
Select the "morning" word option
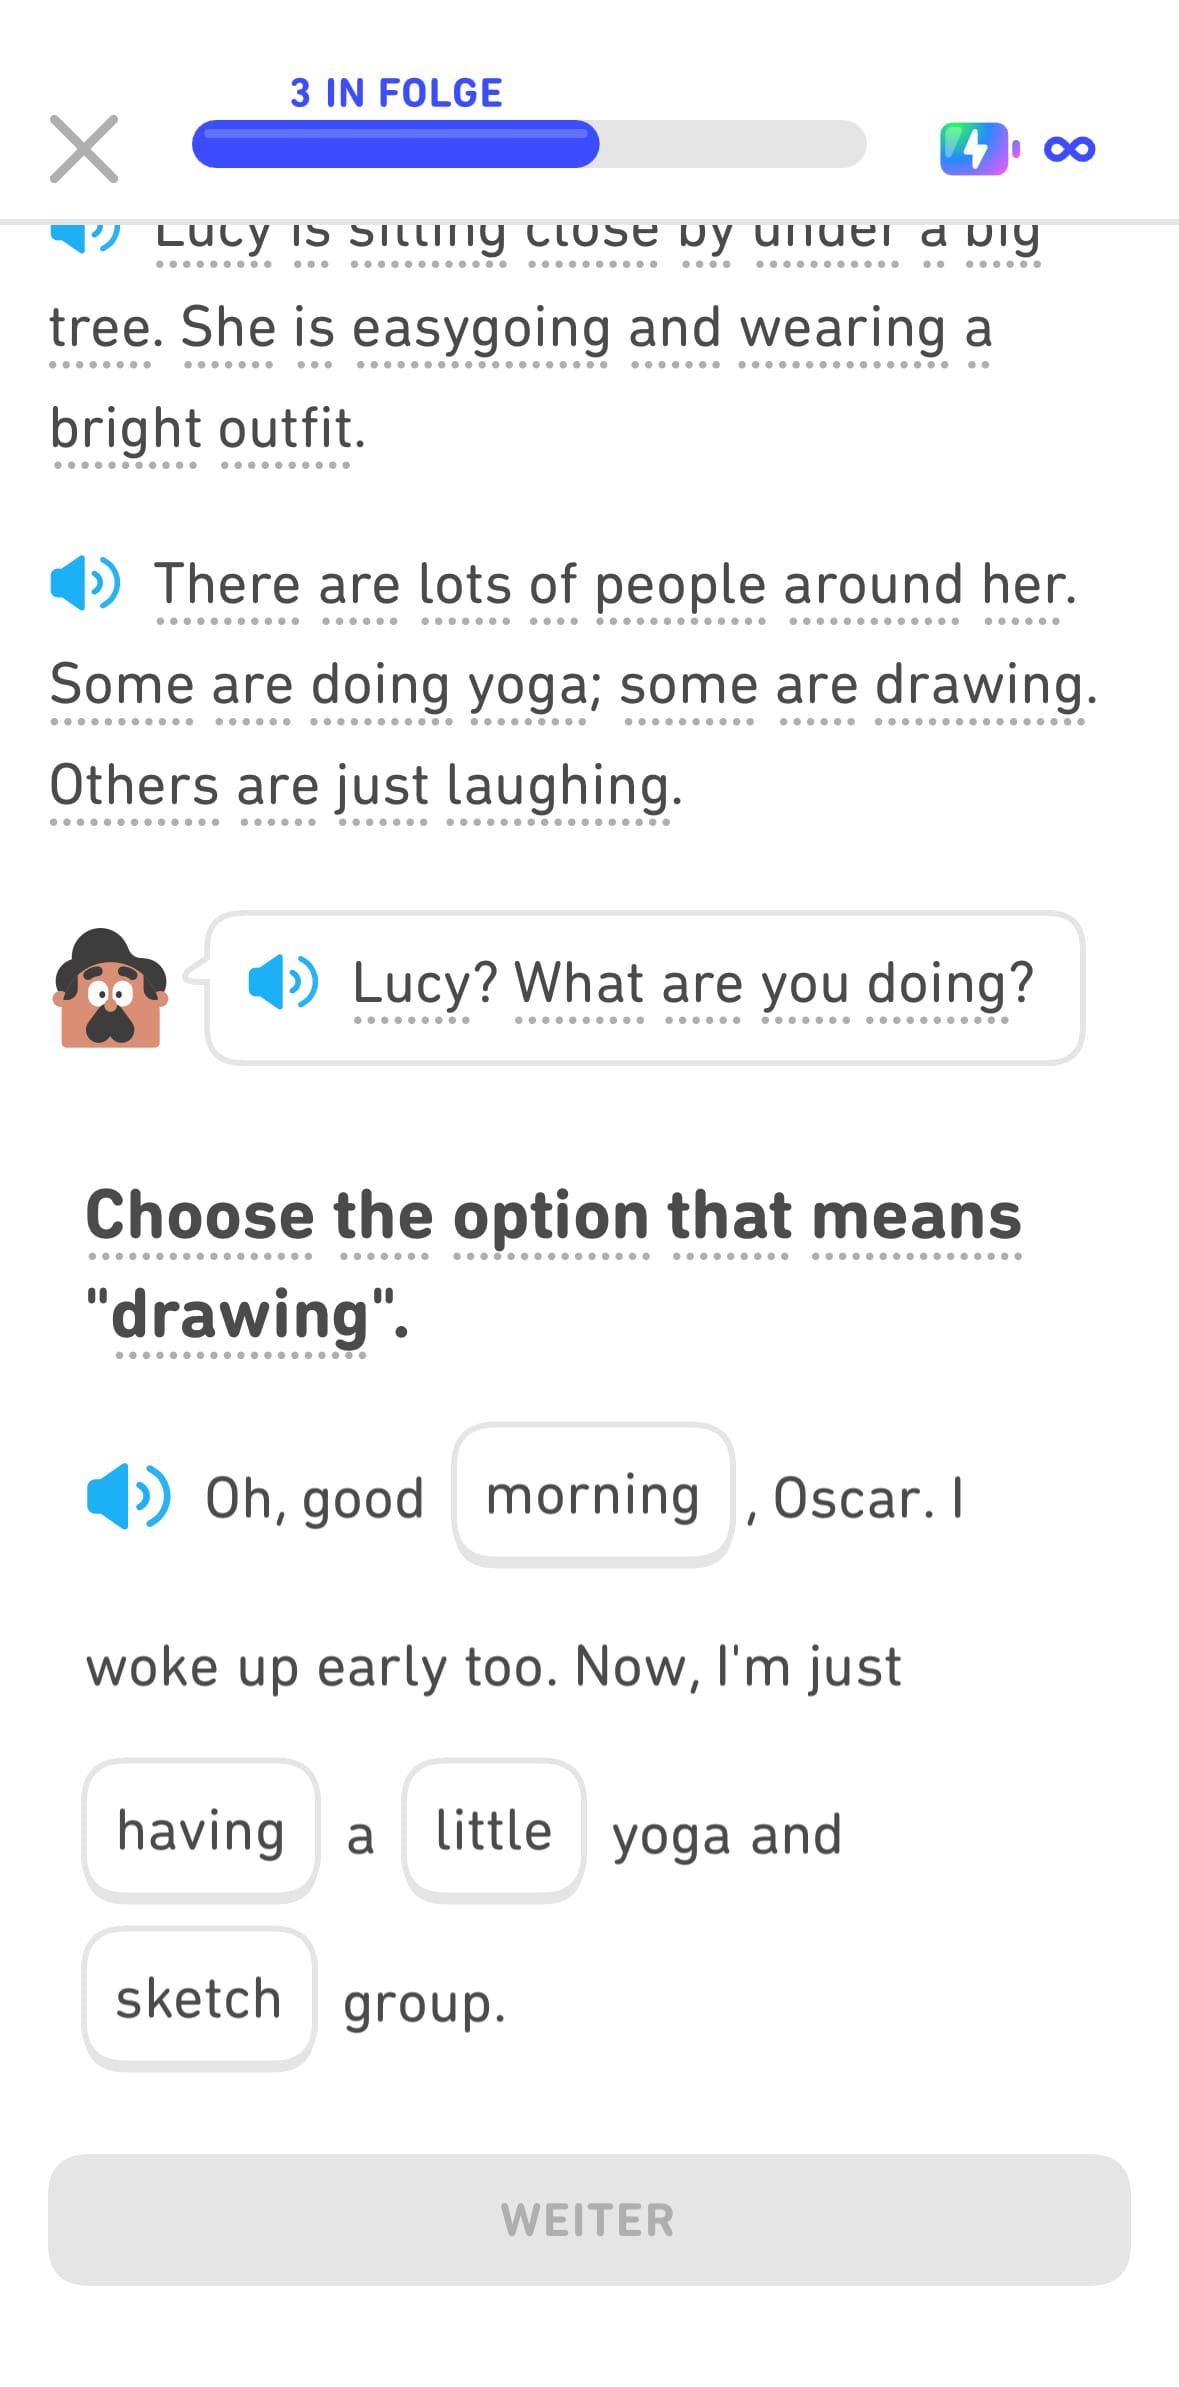pyautogui.click(x=593, y=1495)
